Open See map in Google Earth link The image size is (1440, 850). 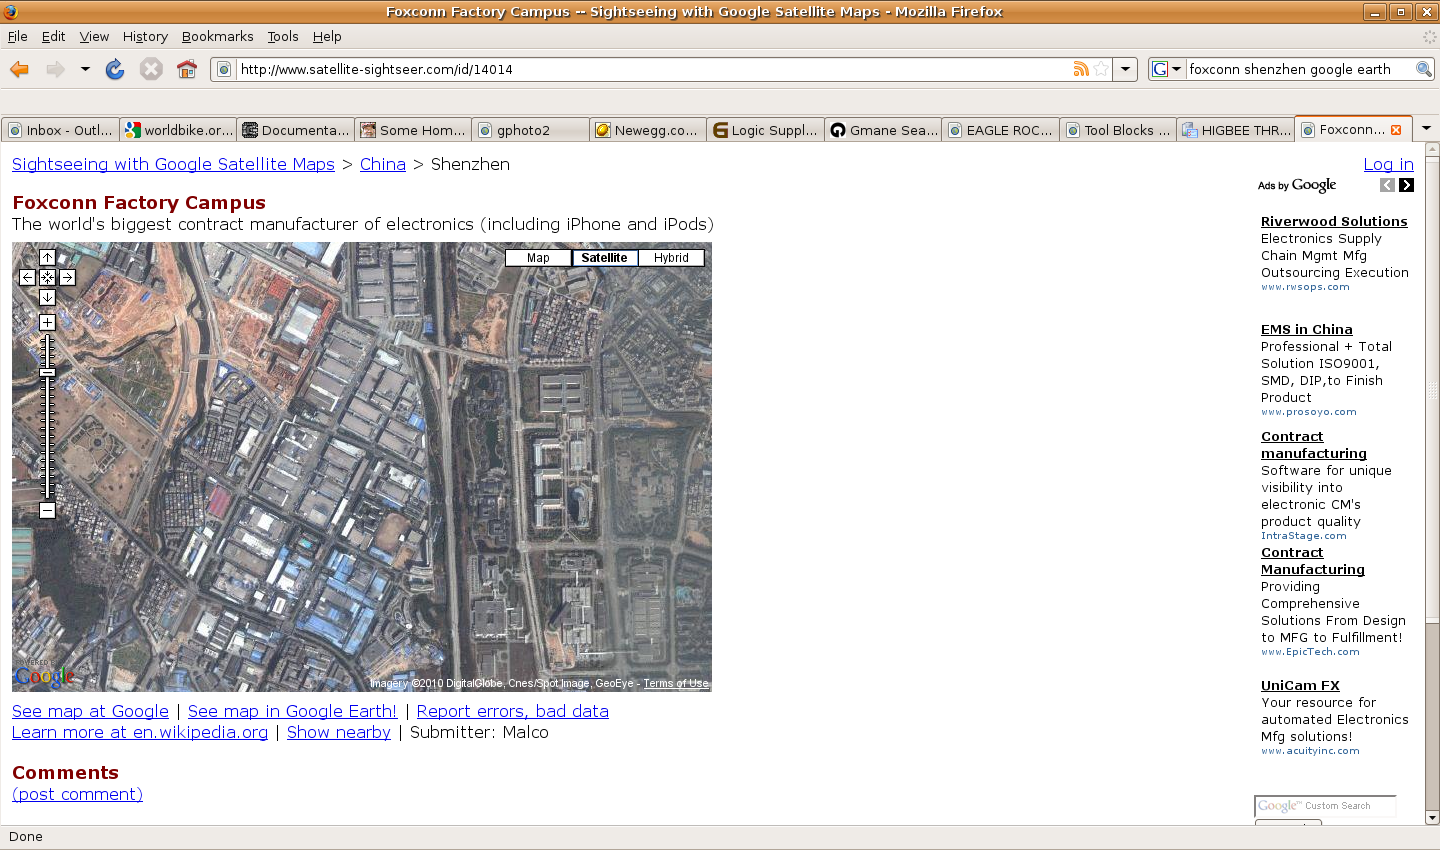click(292, 711)
